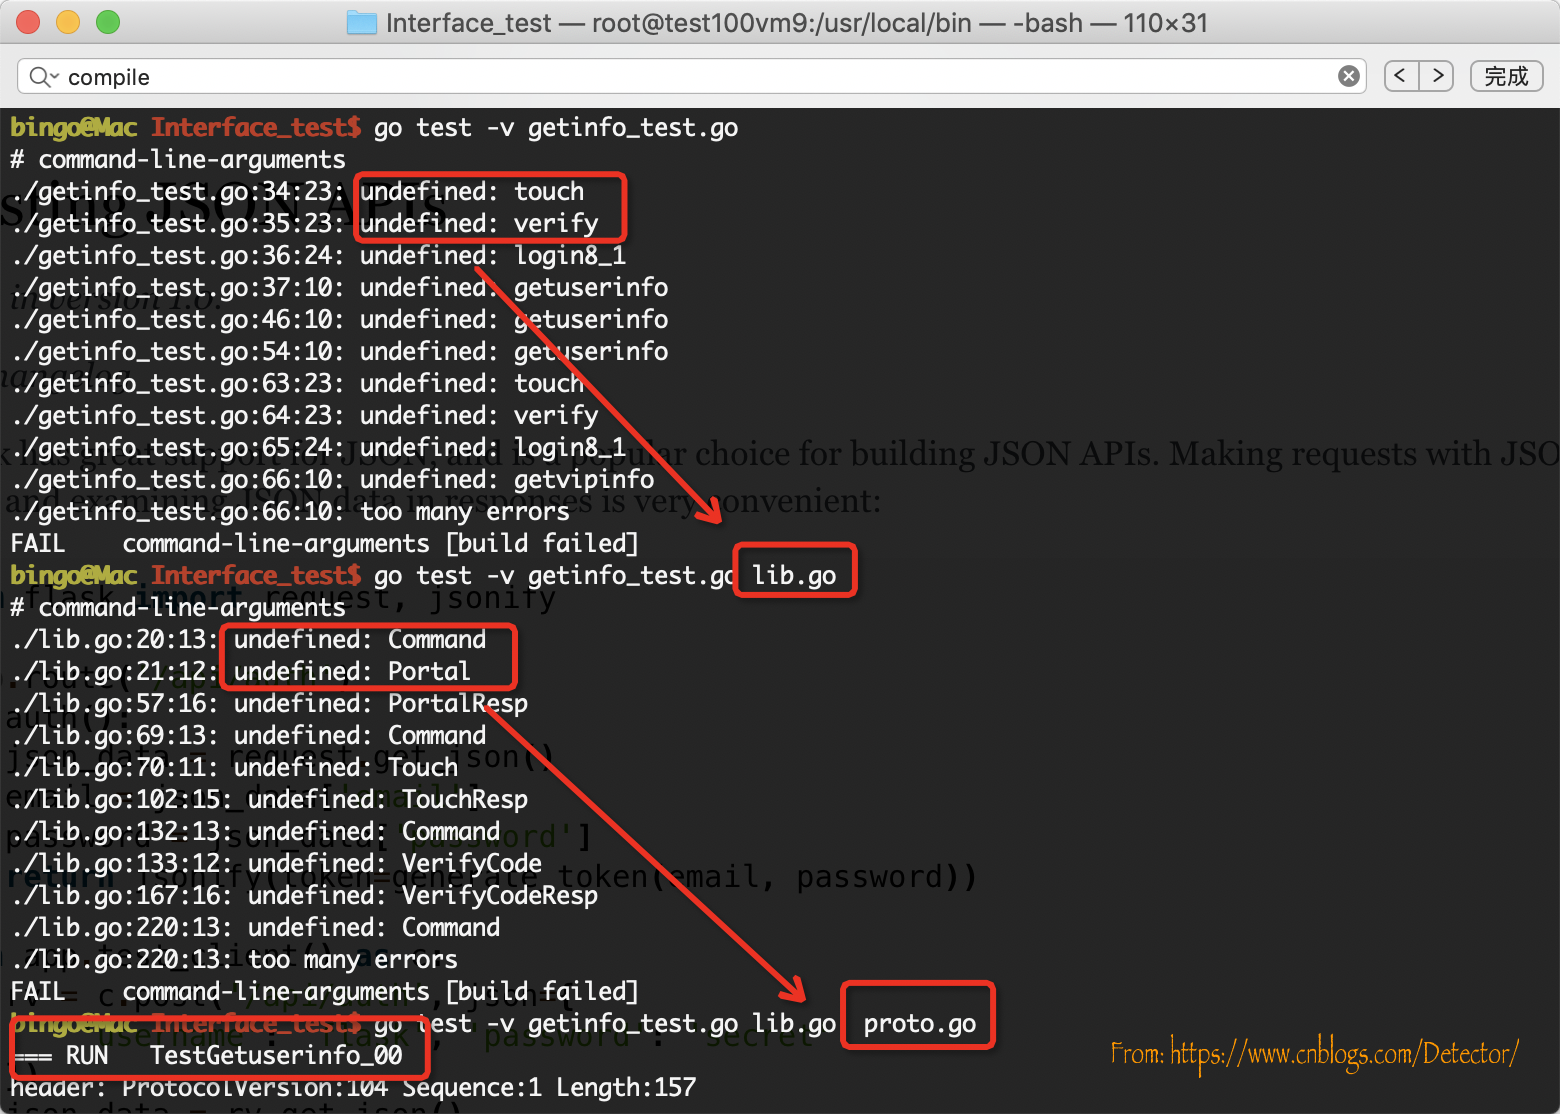Screen dimensions: 1560x1114
Task: Clear the search field using the x icon
Action: pos(1349,76)
